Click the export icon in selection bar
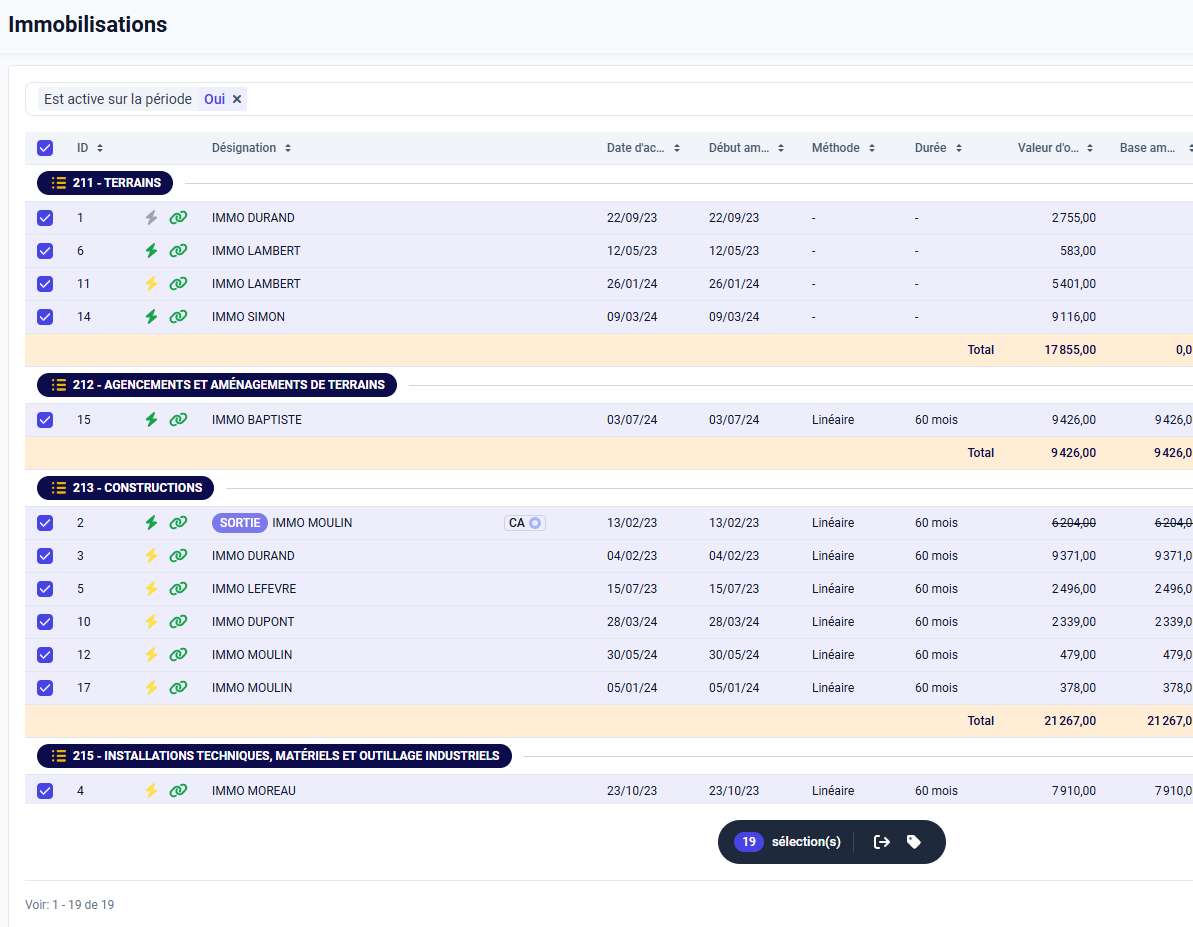This screenshot has height=927, width=1193. 881,842
